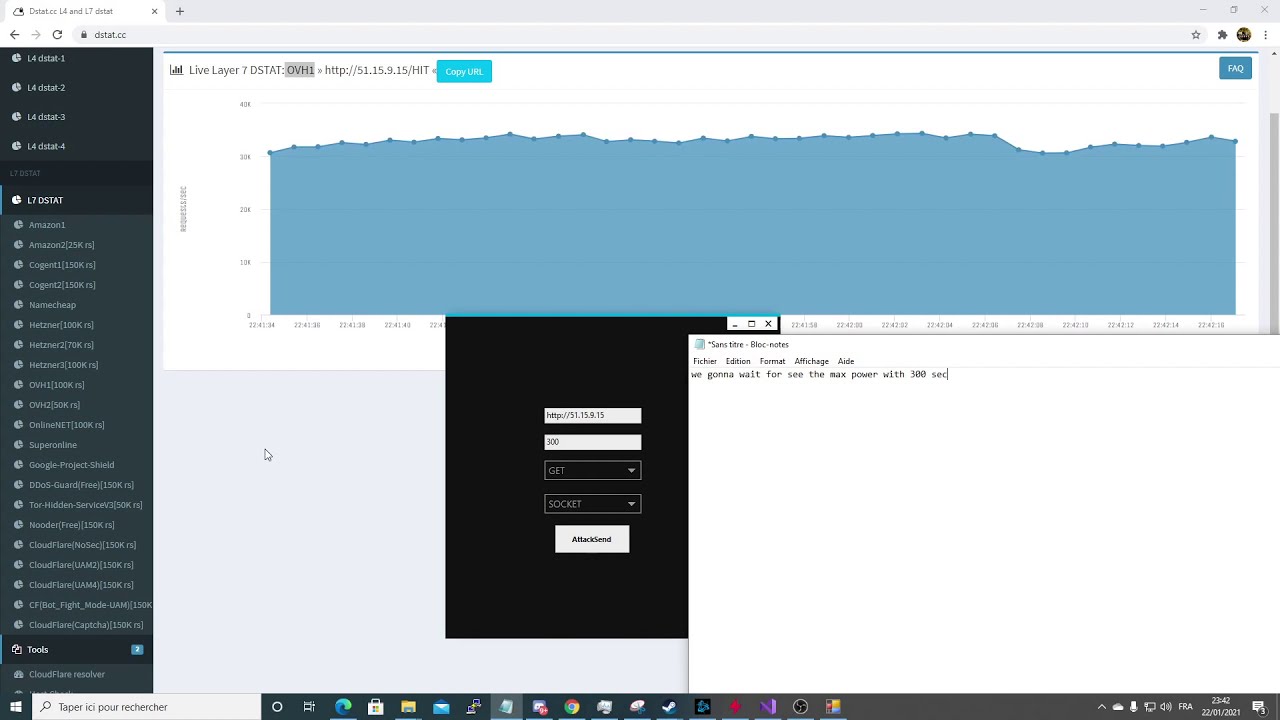The width and height of the screenshot is (1280, 720).
Task: Open the Chrome three-dot menu
Action: click(1266, 34)
